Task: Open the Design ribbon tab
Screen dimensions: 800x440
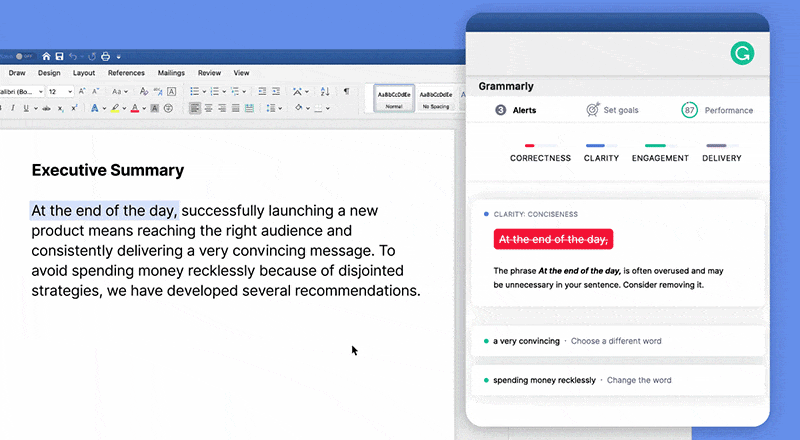Action: (x=49, y=73)
